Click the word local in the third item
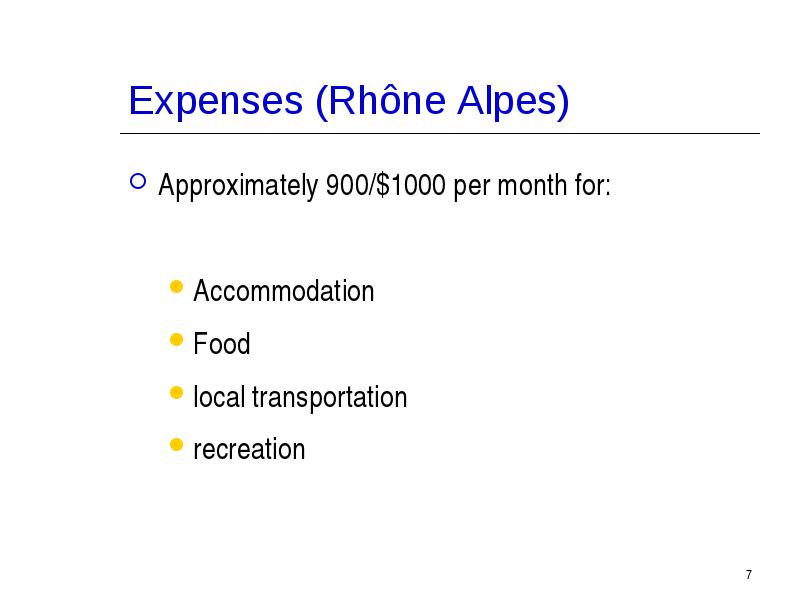Screen dimensions: 800x600 coord(219,396)
